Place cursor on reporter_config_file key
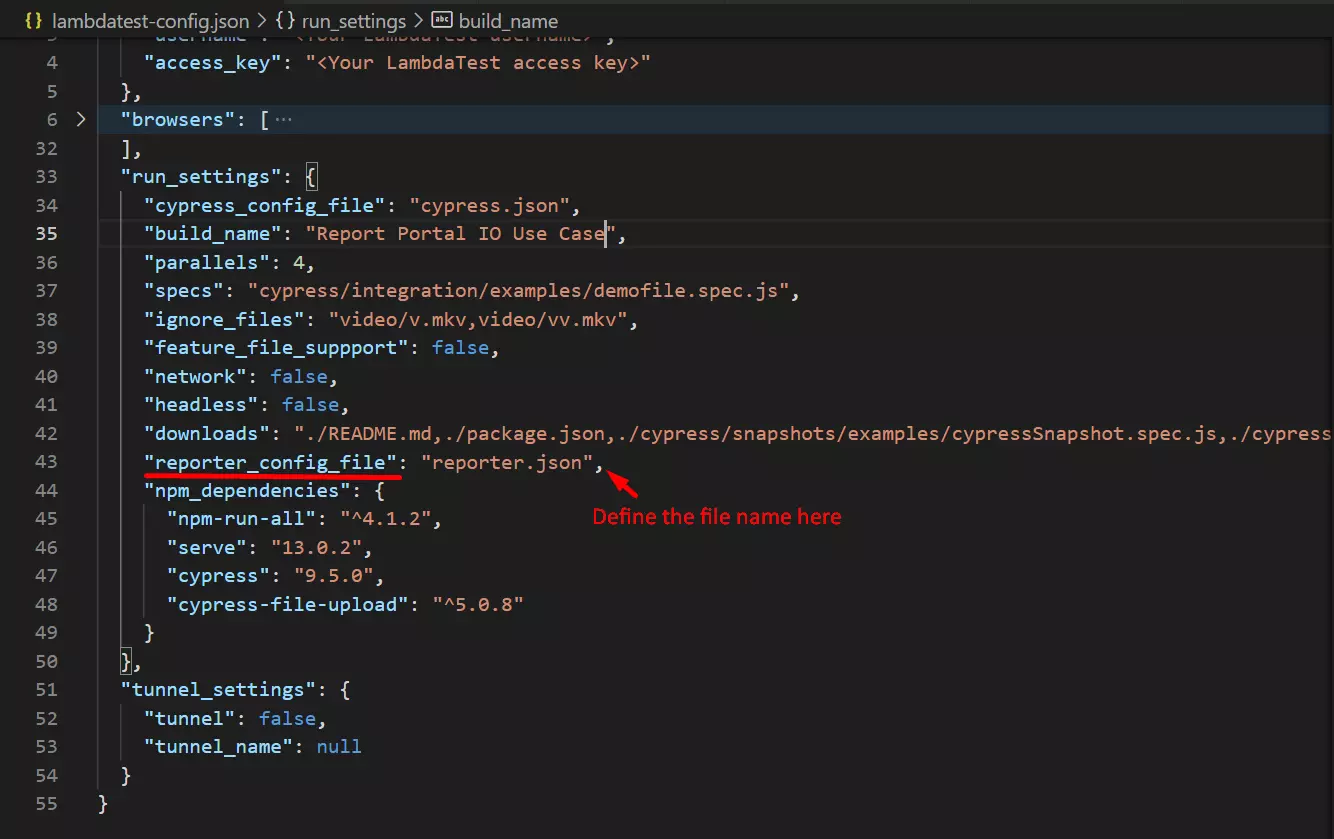The height and width of the screenshot is (839, 1334). 270,462
